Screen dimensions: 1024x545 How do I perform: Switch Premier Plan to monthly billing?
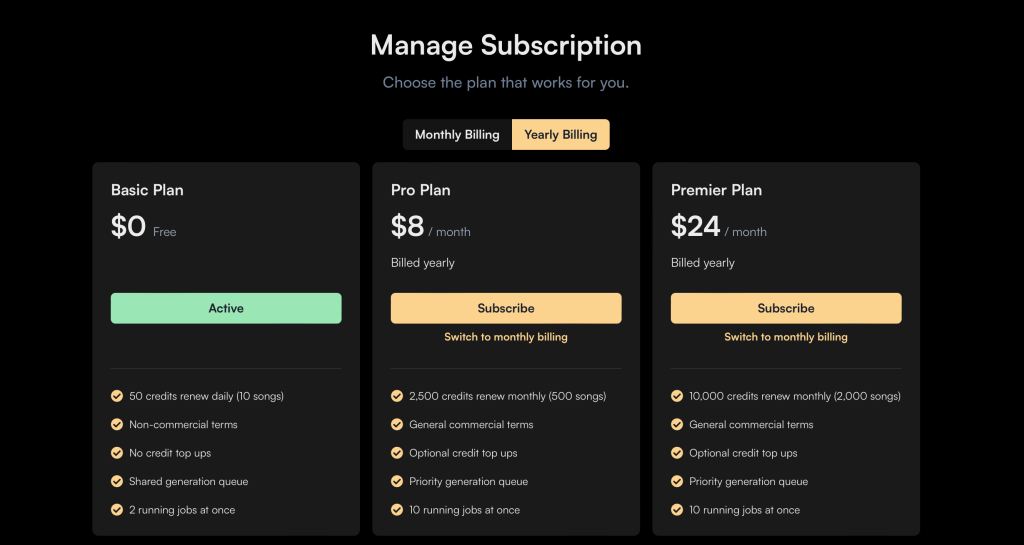786,337
